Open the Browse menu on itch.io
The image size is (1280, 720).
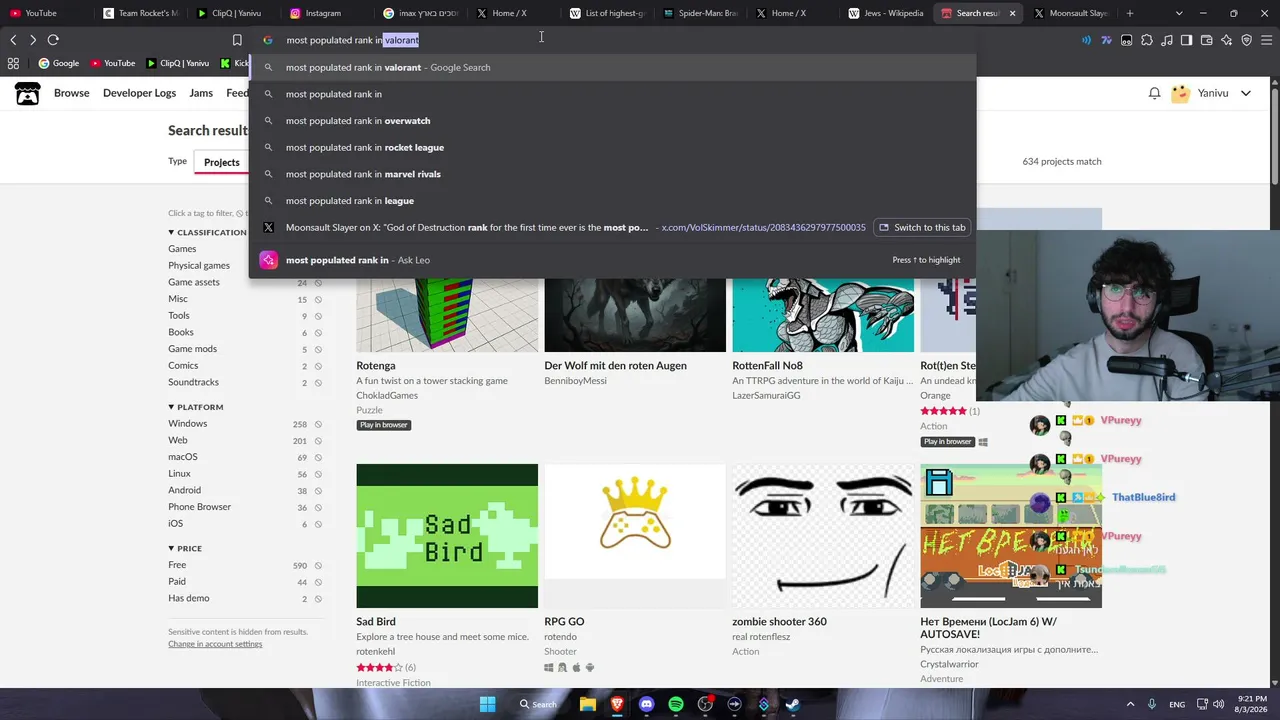[x=72, y=93]
